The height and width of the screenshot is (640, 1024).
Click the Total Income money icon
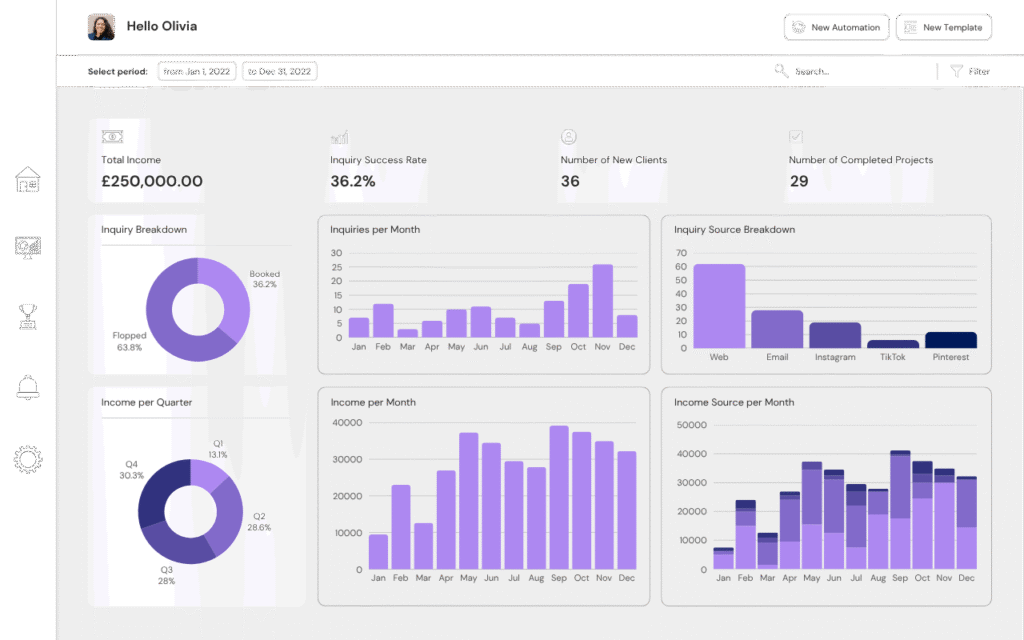pyautogui.click(x=112, y=137)
